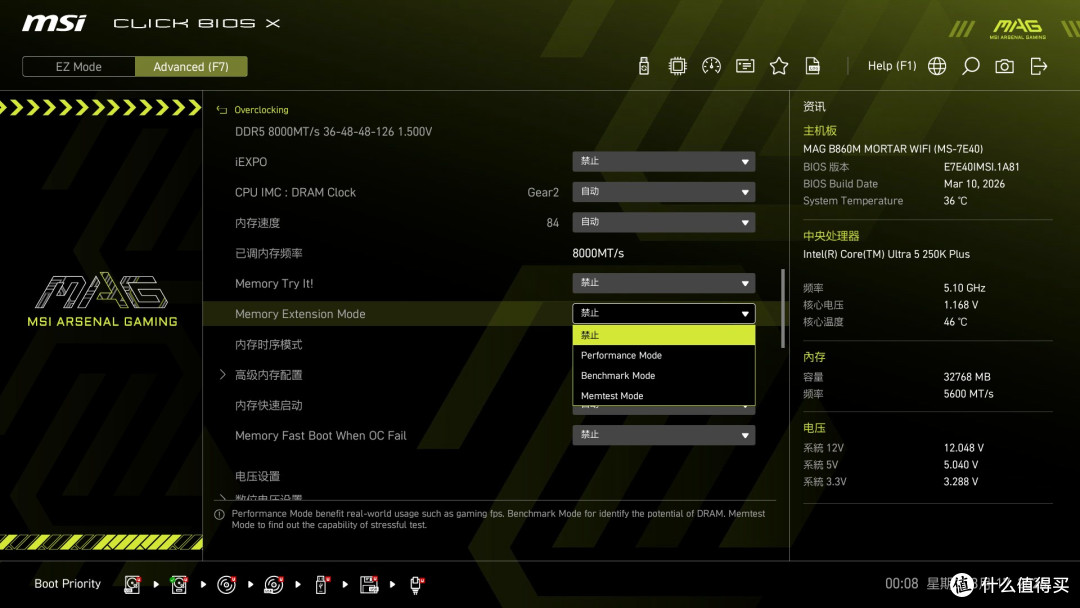The width and height of the screenshot is (1080, 608).
Task: Click the settings list scrollbar
Action: [x=782, y=308]
